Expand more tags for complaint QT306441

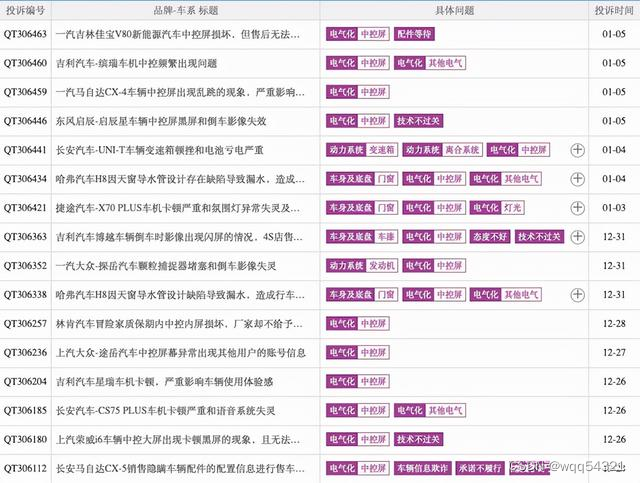point(577,150)
